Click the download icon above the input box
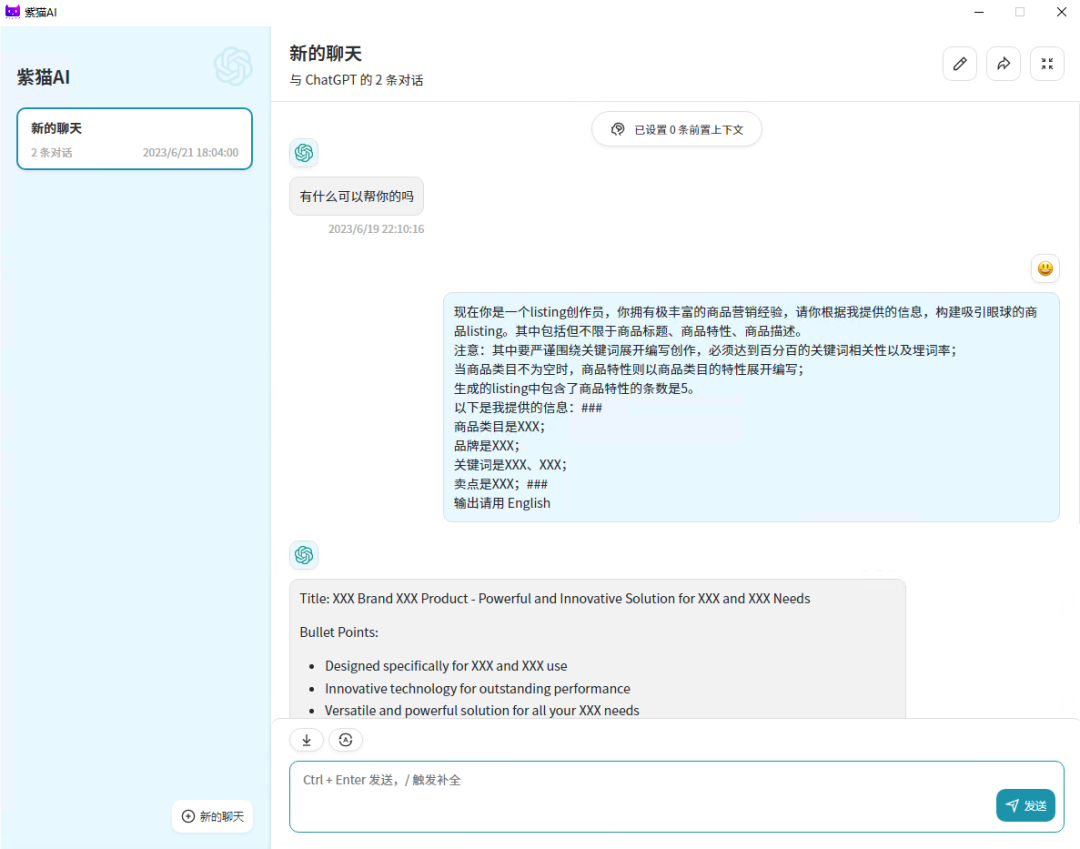 (x=306, y=740)
